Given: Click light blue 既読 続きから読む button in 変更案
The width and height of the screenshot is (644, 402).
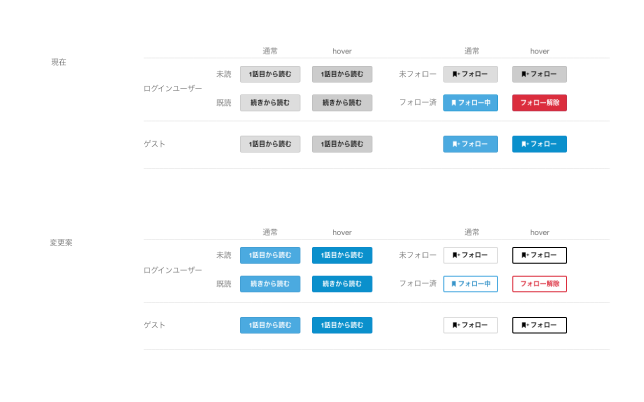Looking at the screenshot, I should click(270, 284).
